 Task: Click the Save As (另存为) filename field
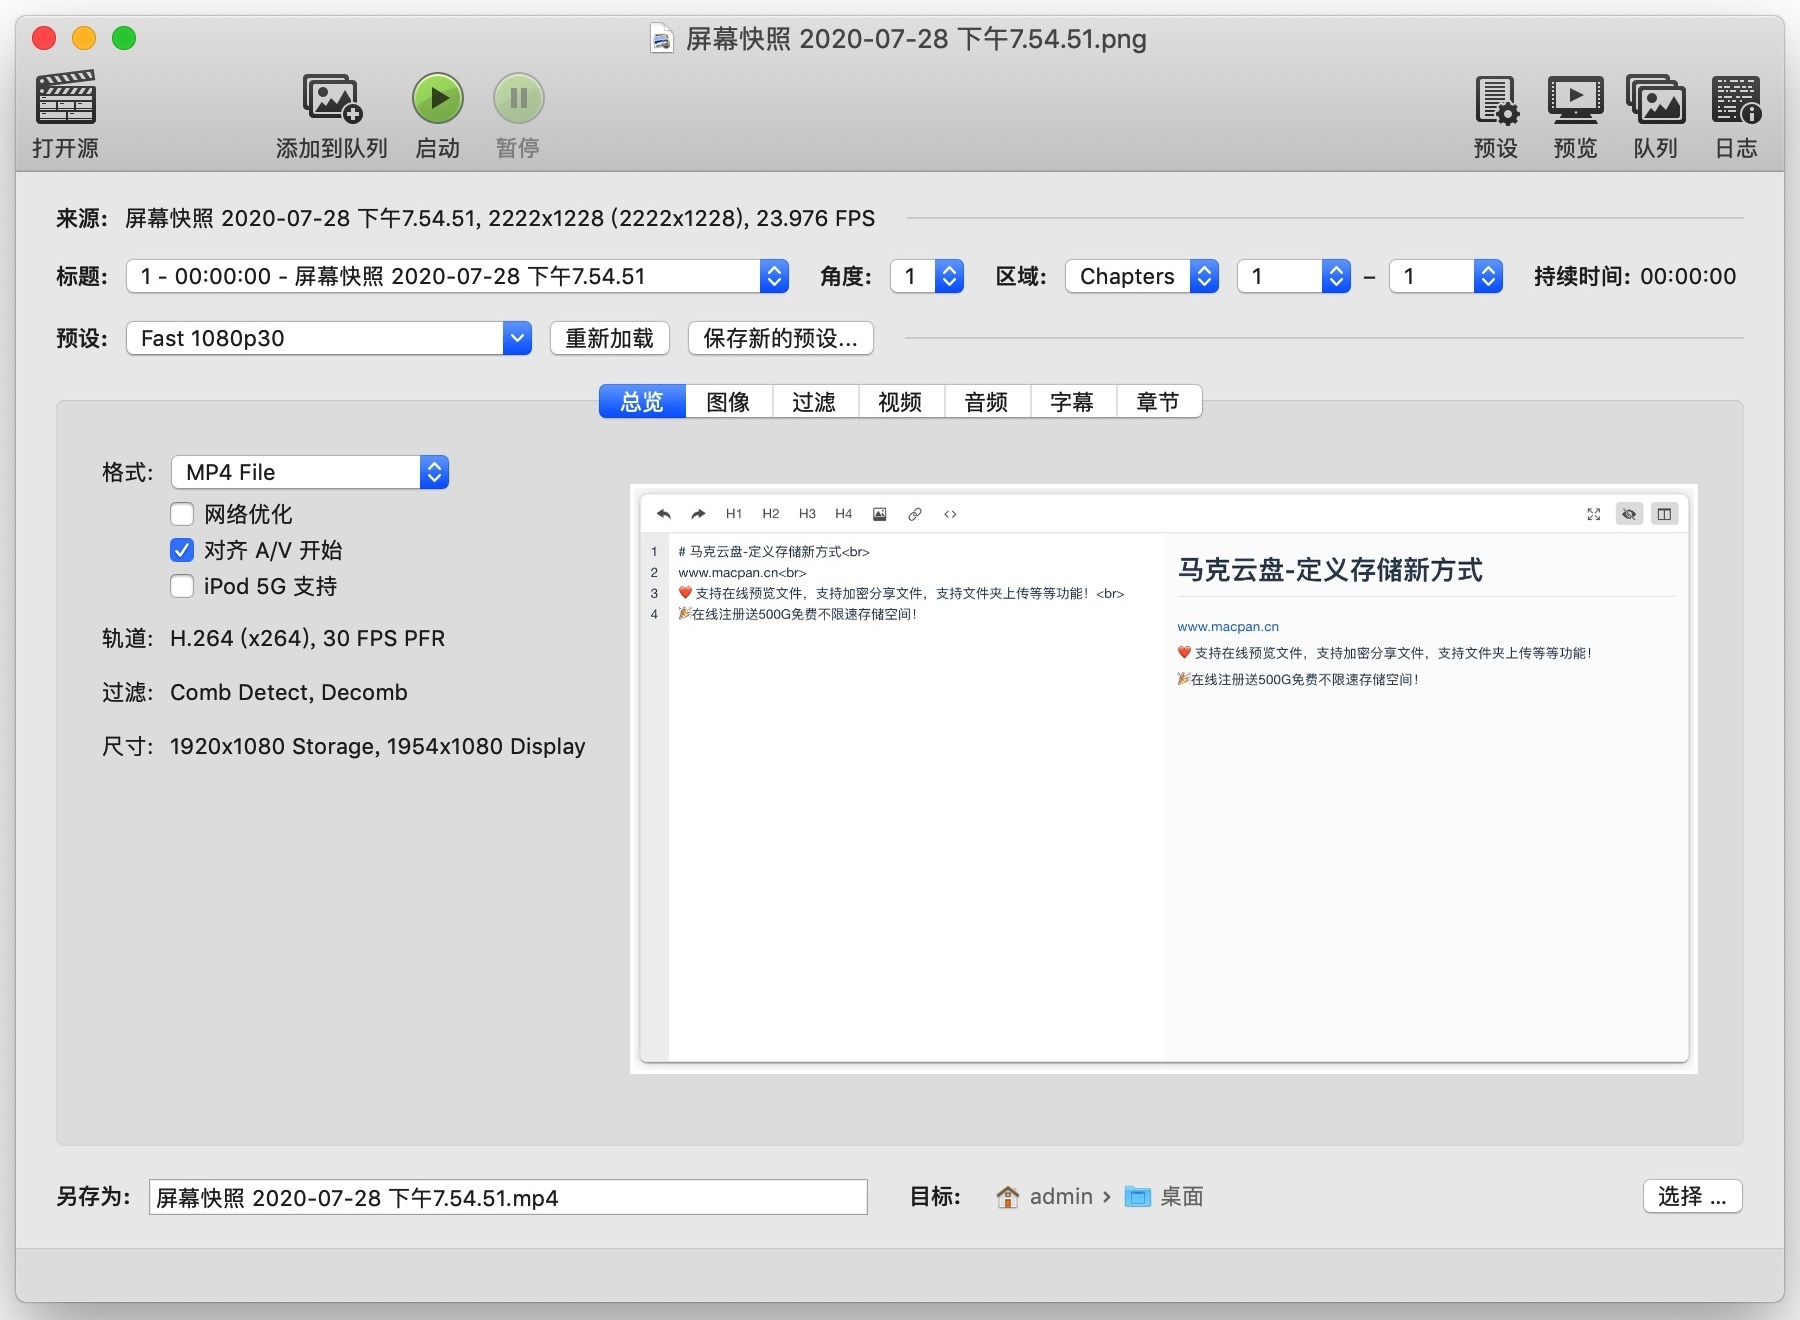pyautogui.click(x=508, y=1197)
